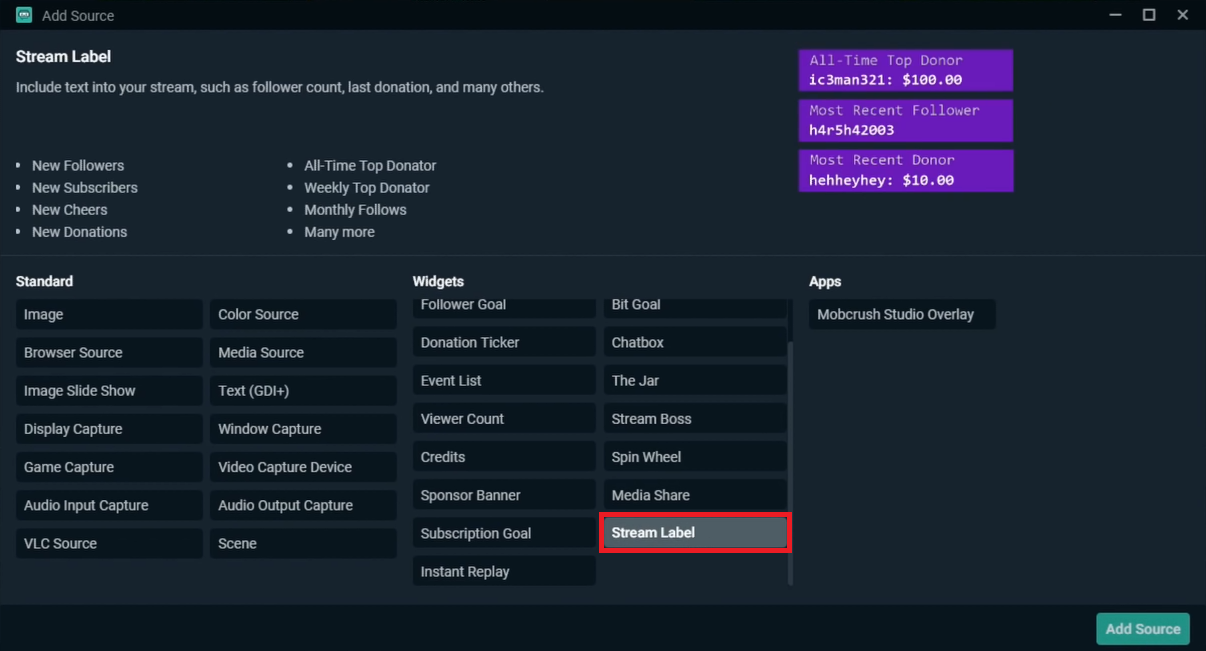The width and height of the screenshot is (1206, 651).
Task: Click 'Monthly Follows' text
Action: click(x=355, y=209)
